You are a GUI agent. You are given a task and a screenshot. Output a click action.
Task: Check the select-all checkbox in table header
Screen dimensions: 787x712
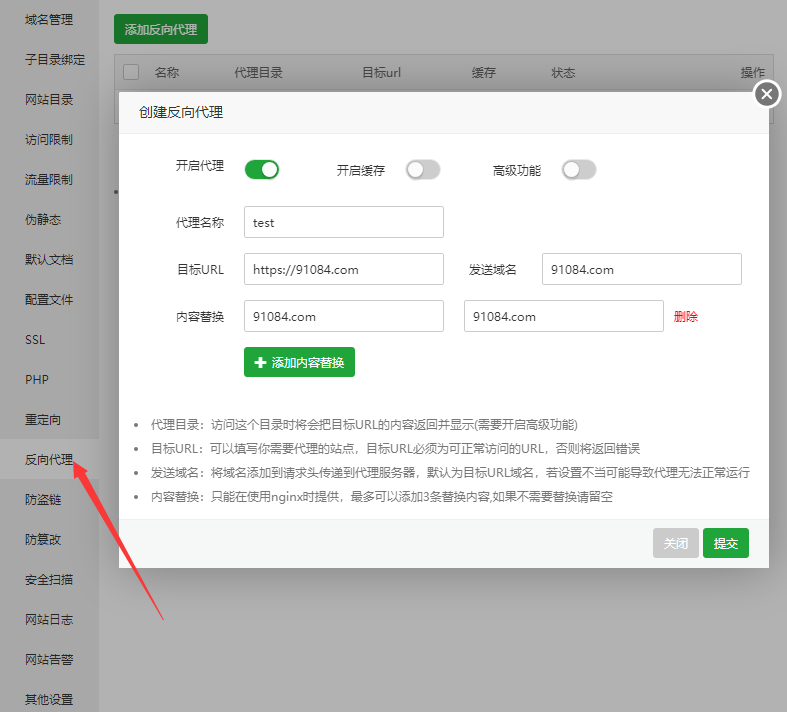point(131,72)
